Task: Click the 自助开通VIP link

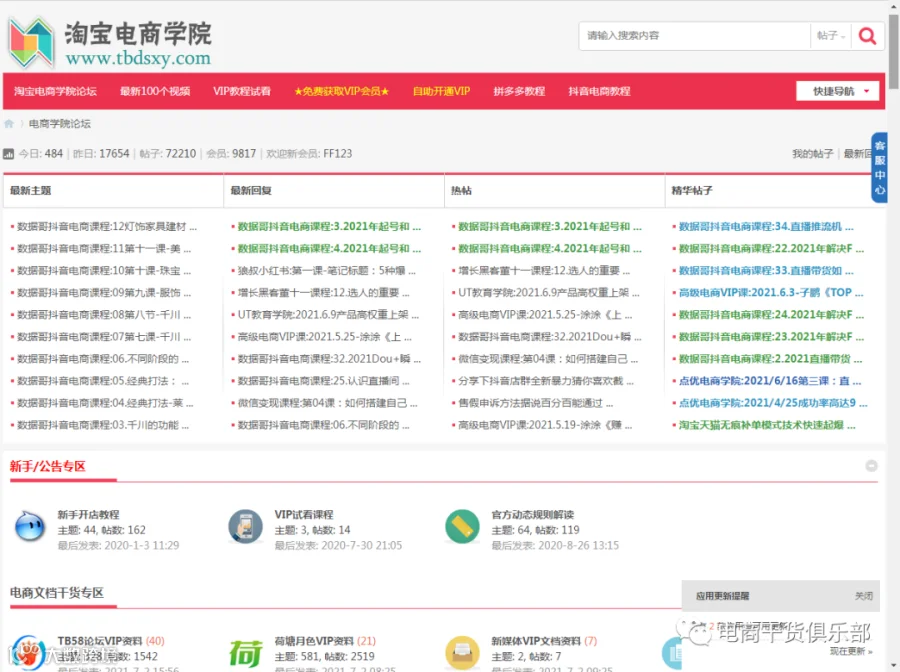Action: 441,91
